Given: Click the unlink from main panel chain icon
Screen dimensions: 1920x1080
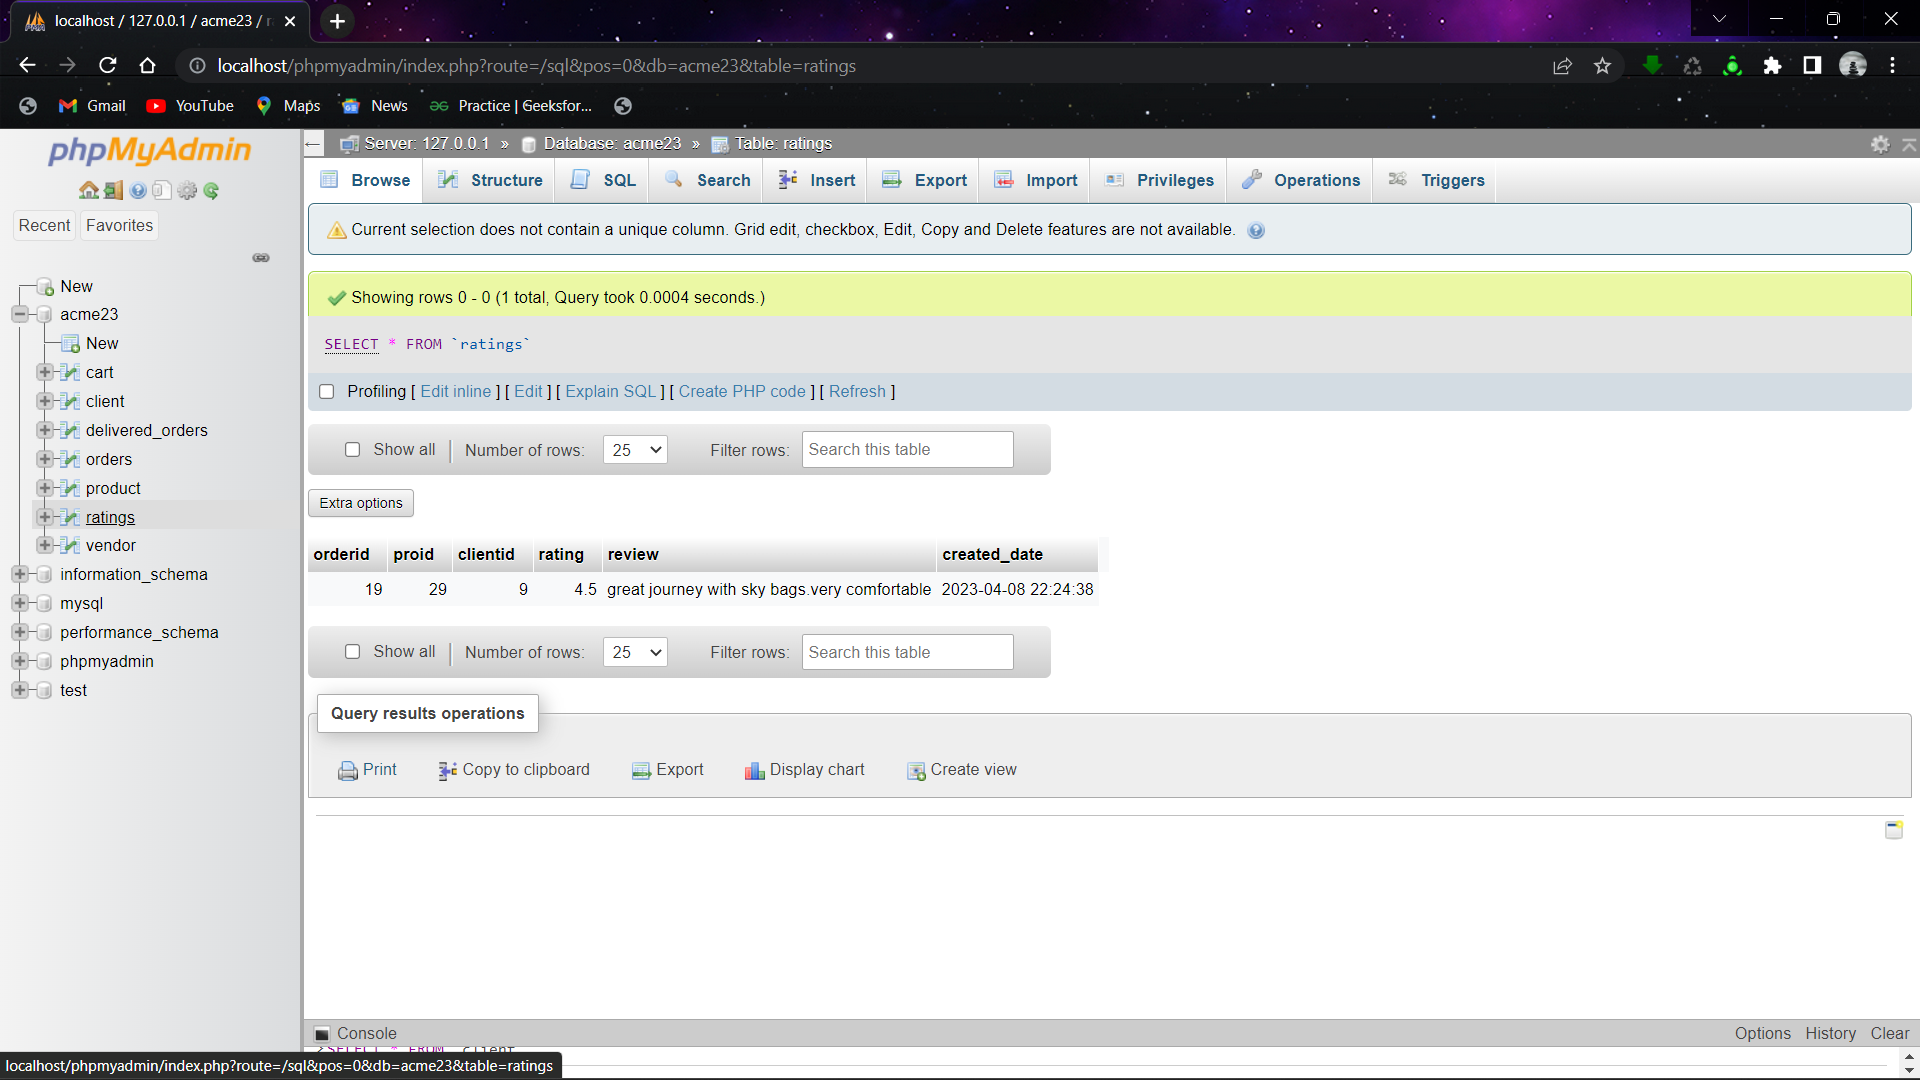Looking at the screenshot, I should point(261,258).
